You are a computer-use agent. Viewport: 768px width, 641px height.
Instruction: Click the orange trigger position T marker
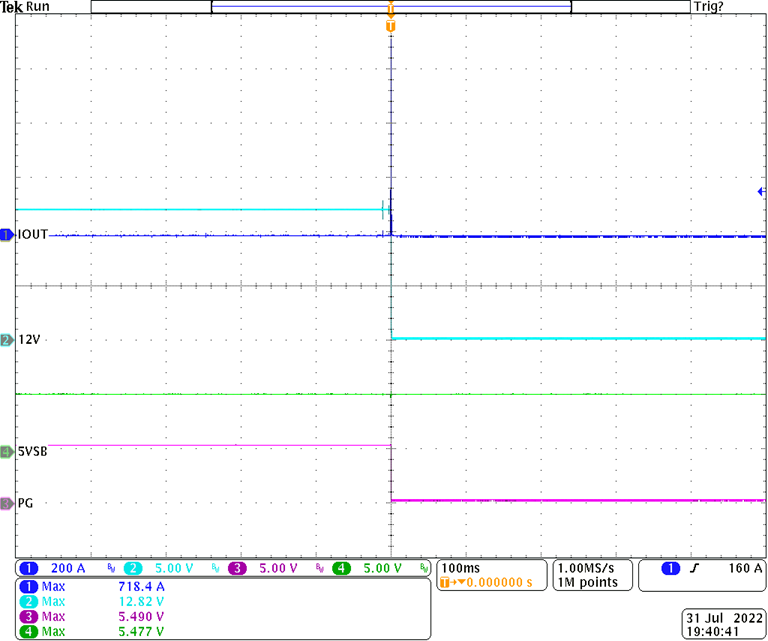(x=390, y=24)
